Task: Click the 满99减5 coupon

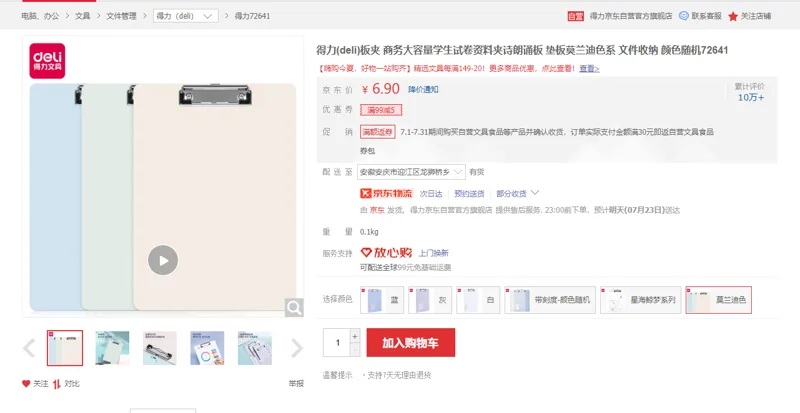Action: coord(381,110)
